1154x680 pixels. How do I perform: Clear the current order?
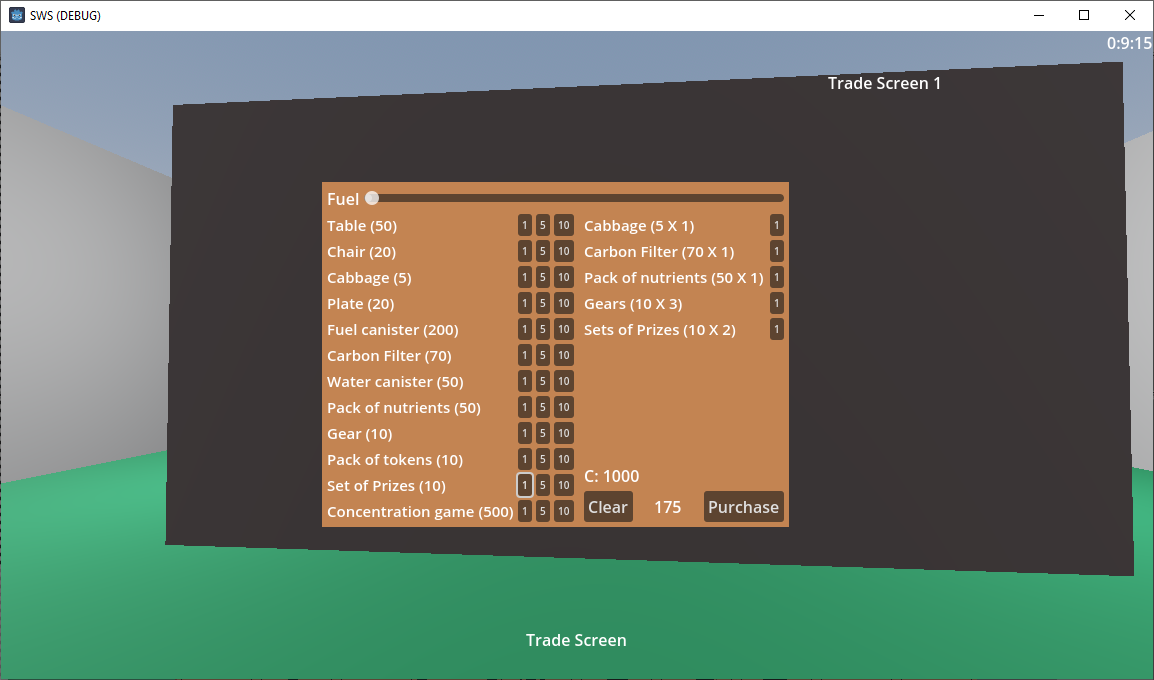tap(608, 507)
